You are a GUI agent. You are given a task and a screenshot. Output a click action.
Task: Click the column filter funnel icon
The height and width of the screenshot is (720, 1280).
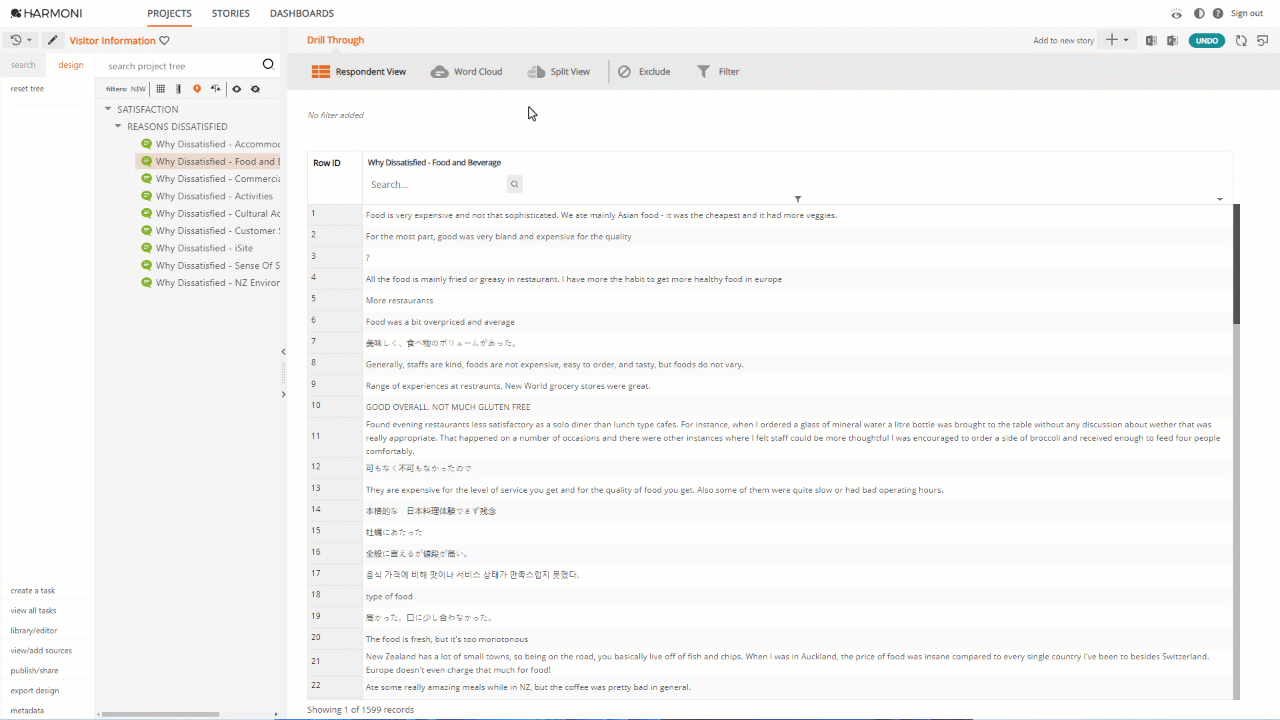click(797, 200)
